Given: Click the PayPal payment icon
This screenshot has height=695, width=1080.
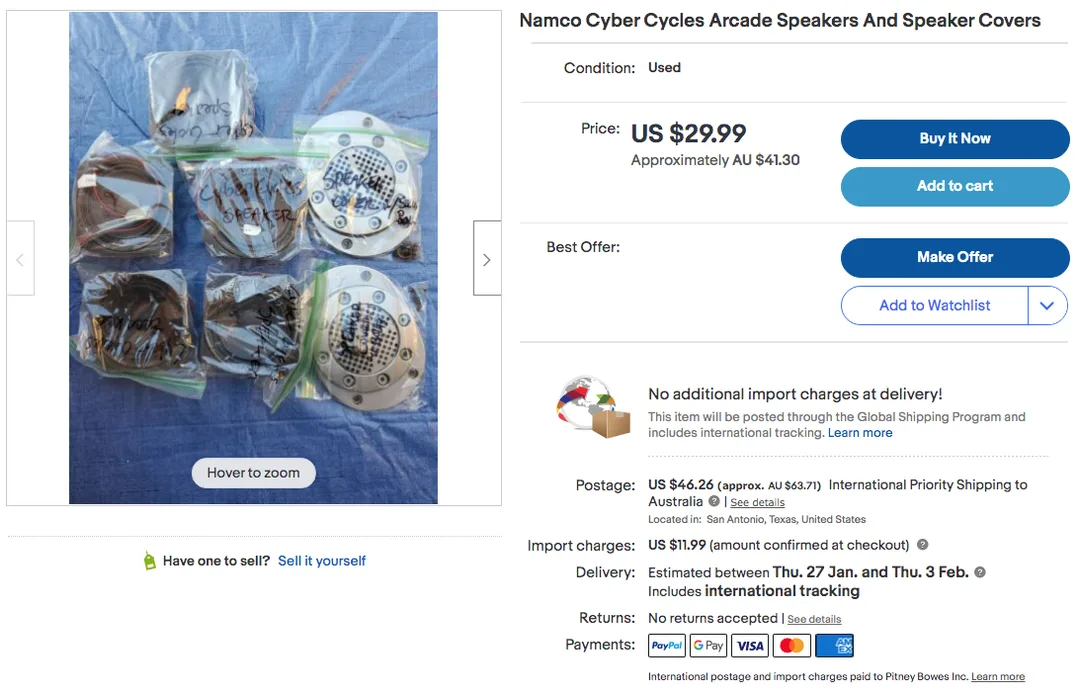Looking at the screenshot, I should pyautogui.click(x=667, y=646).
